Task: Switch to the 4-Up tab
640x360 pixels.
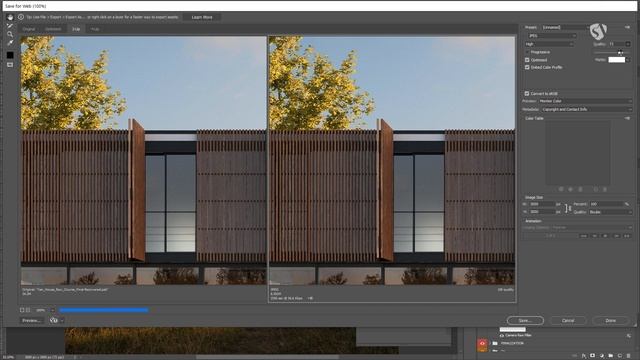Action: click(95, 29)
